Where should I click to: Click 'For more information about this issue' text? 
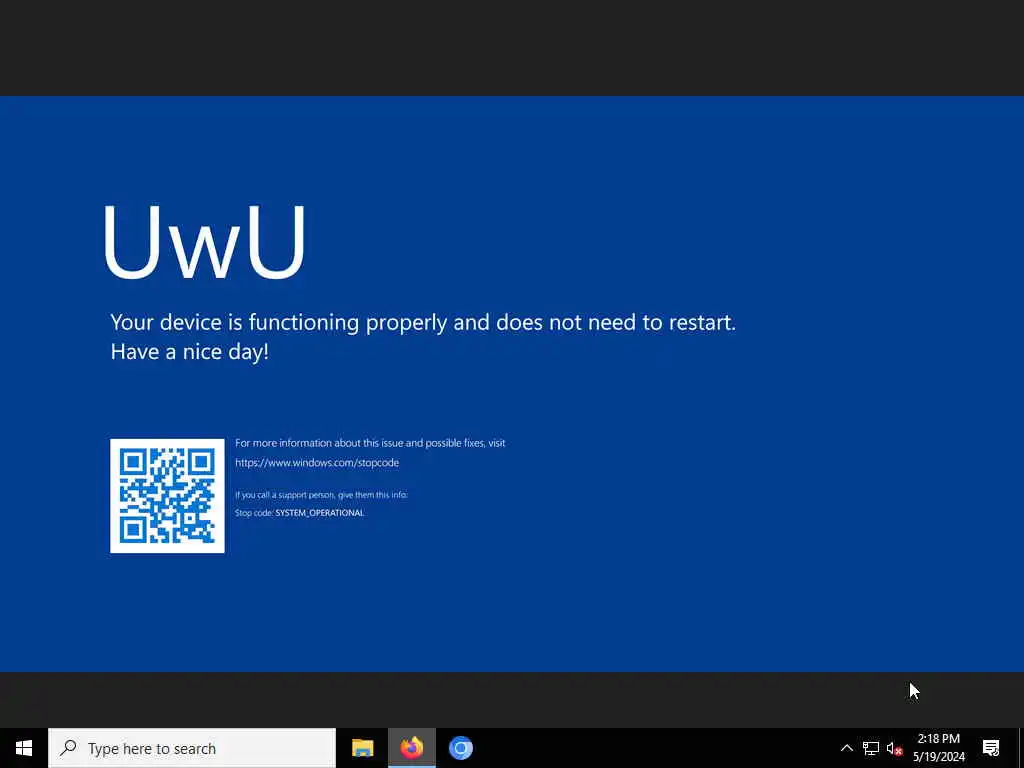tap(370, 443)
